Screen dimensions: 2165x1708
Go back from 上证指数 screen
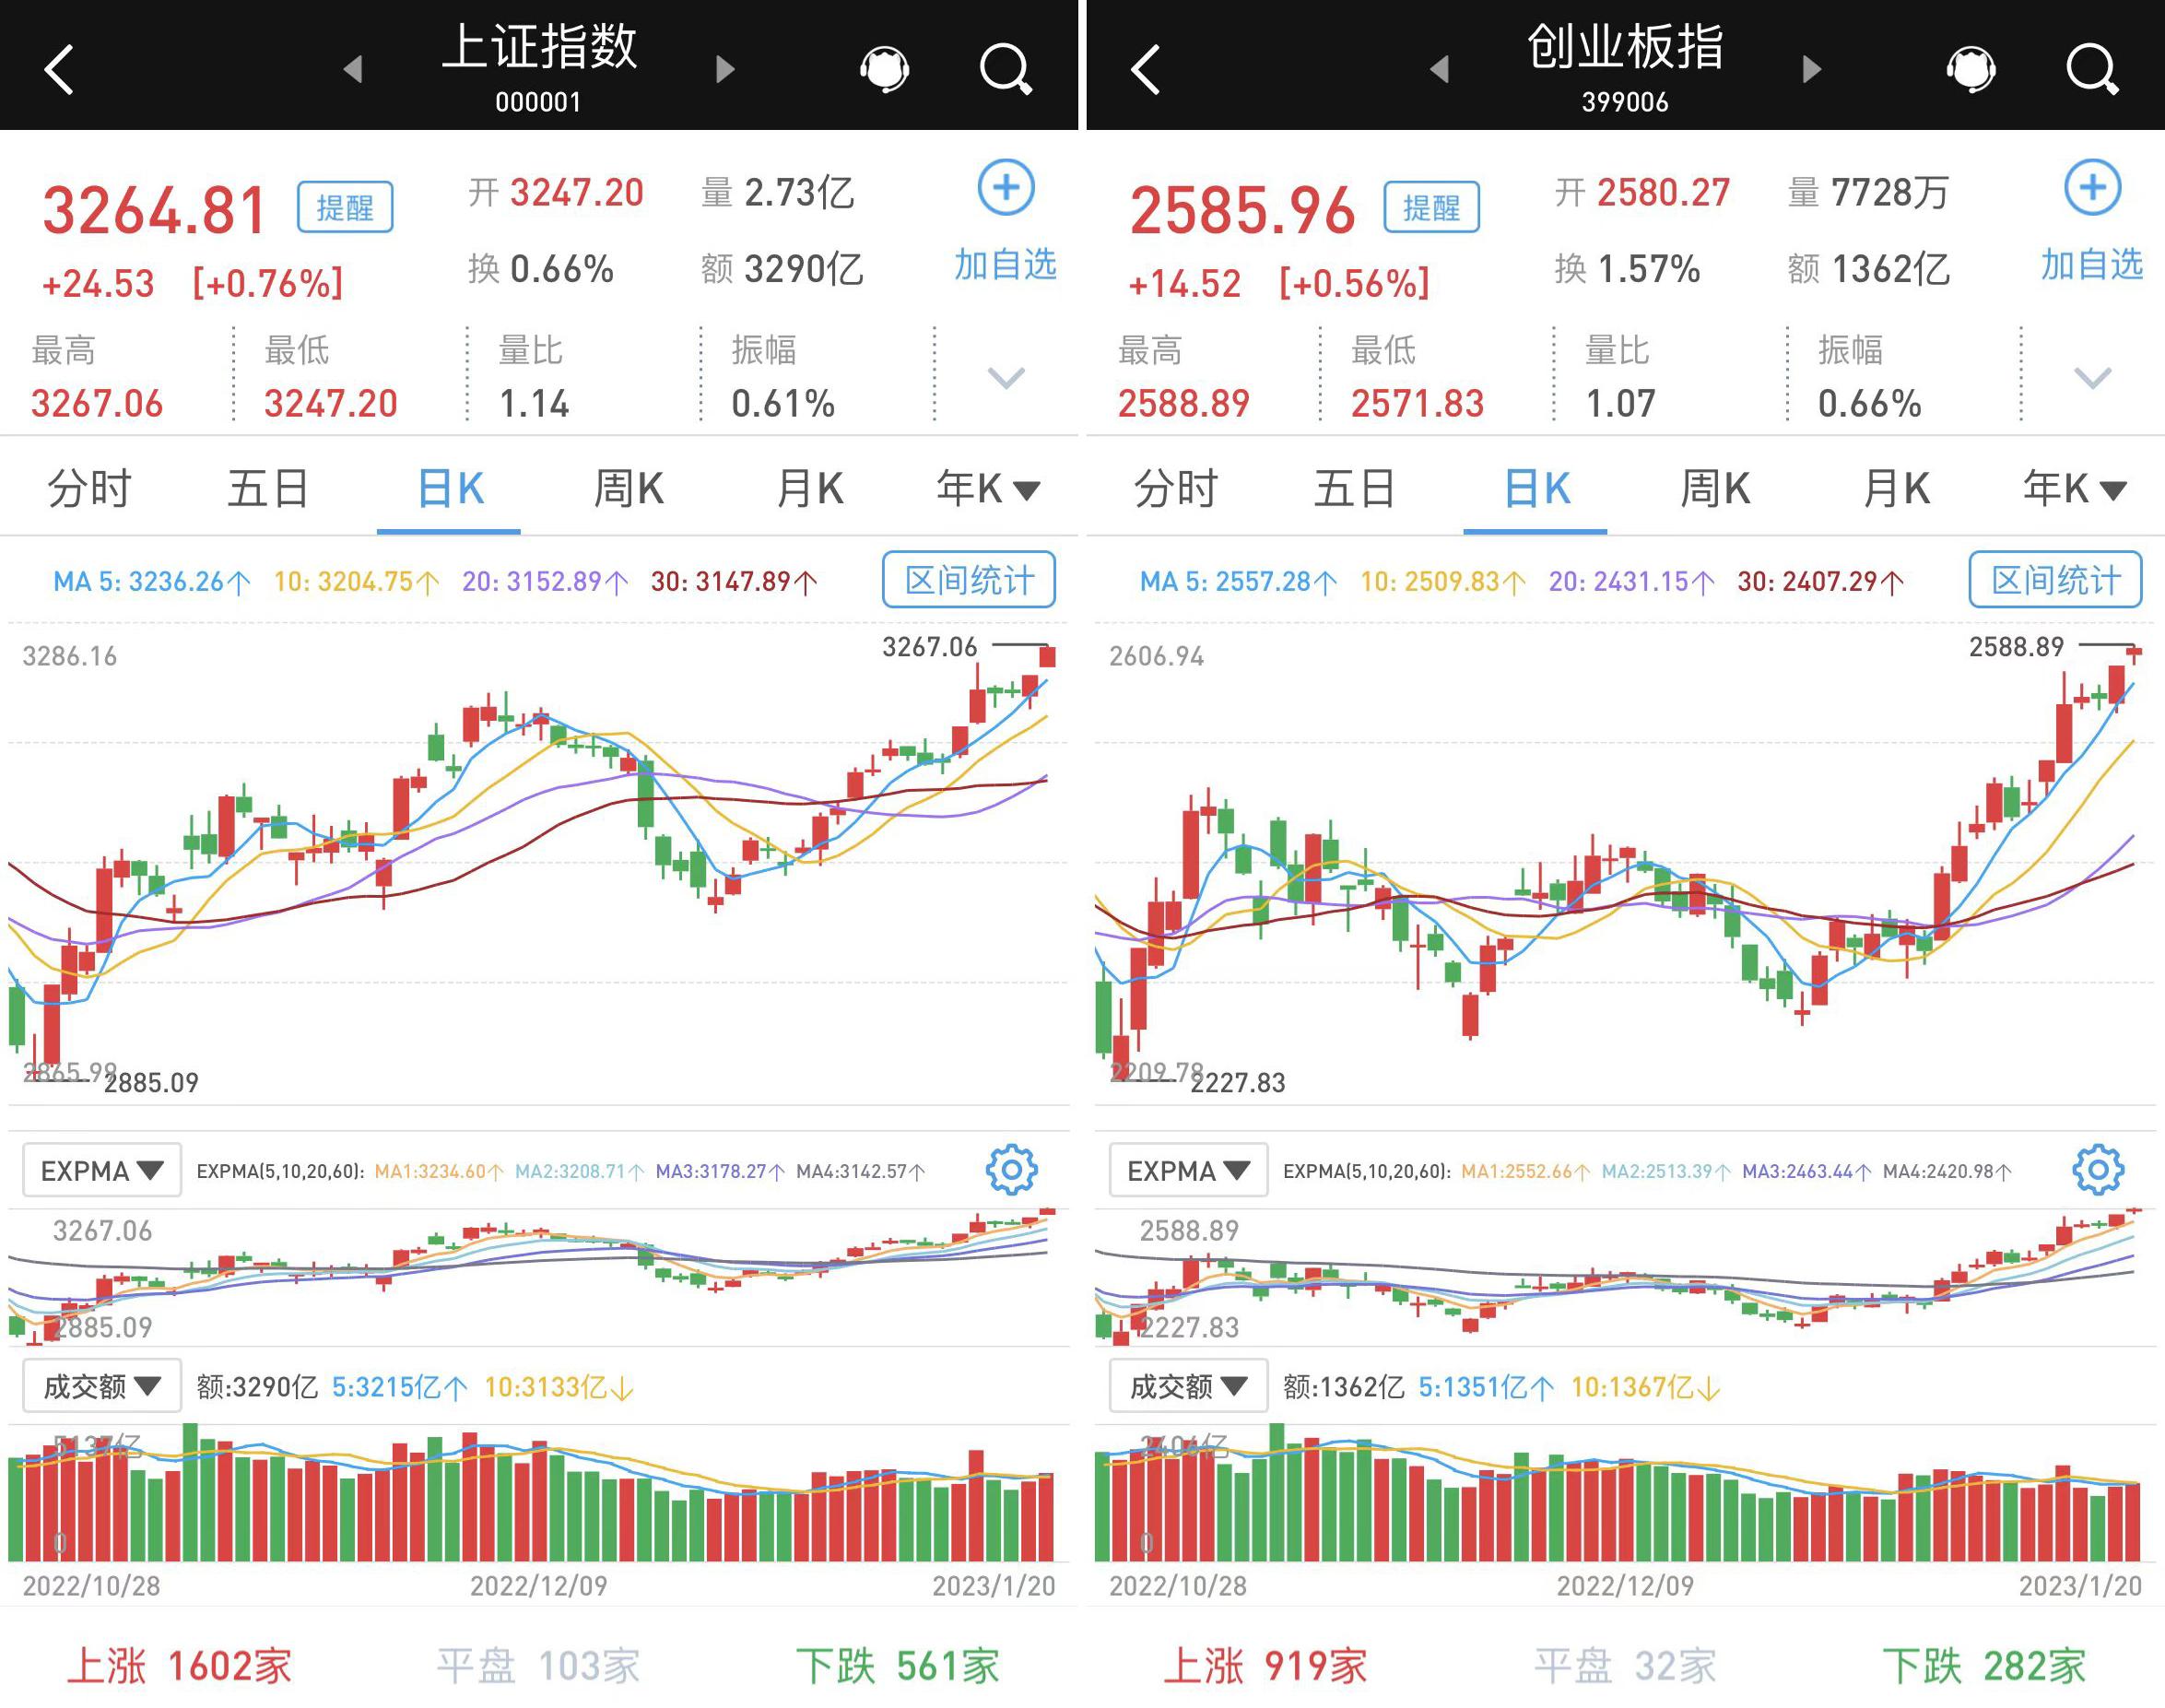tap(59, 69)
